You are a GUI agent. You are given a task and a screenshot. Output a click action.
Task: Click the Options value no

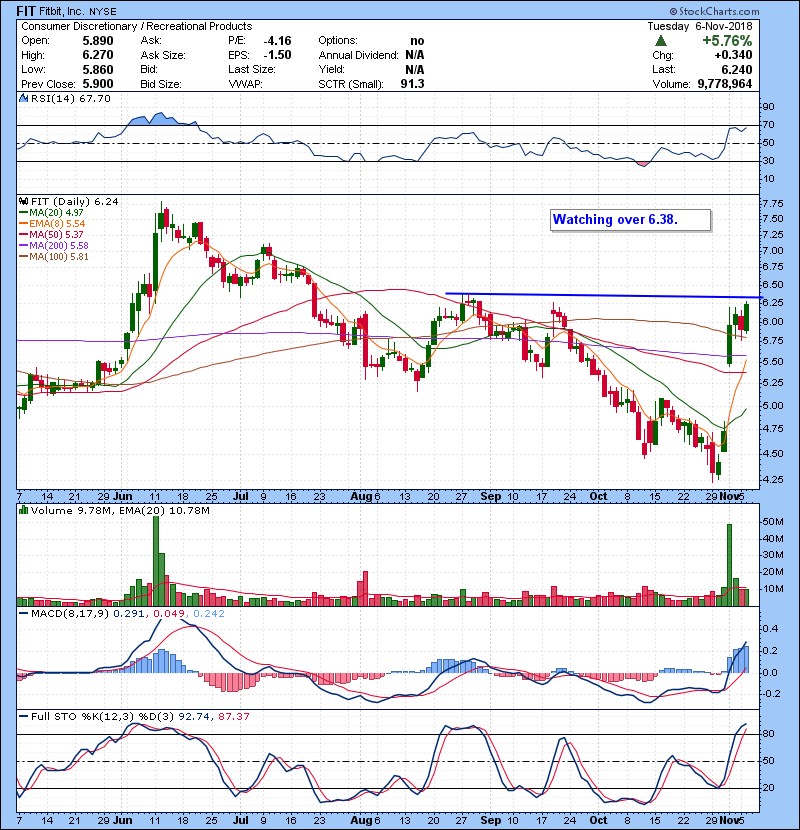click(417, 41)
